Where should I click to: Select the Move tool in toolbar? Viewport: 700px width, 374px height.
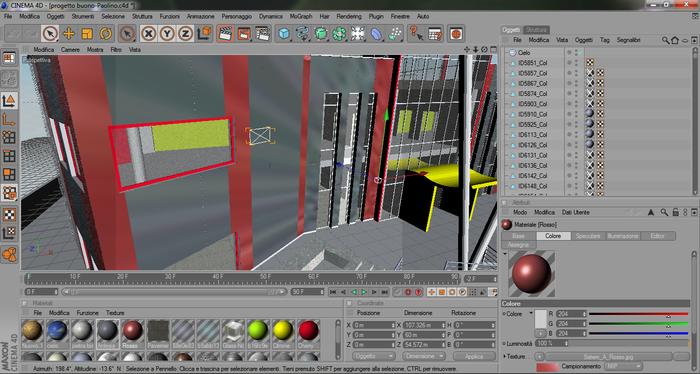pyautogui.click(x=69, y=33)
